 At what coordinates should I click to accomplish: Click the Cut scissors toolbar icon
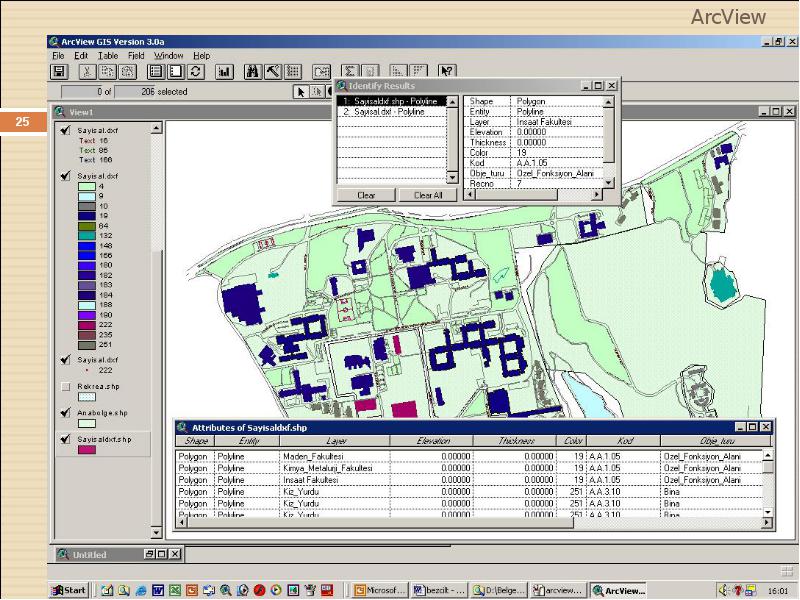(87, 72)
